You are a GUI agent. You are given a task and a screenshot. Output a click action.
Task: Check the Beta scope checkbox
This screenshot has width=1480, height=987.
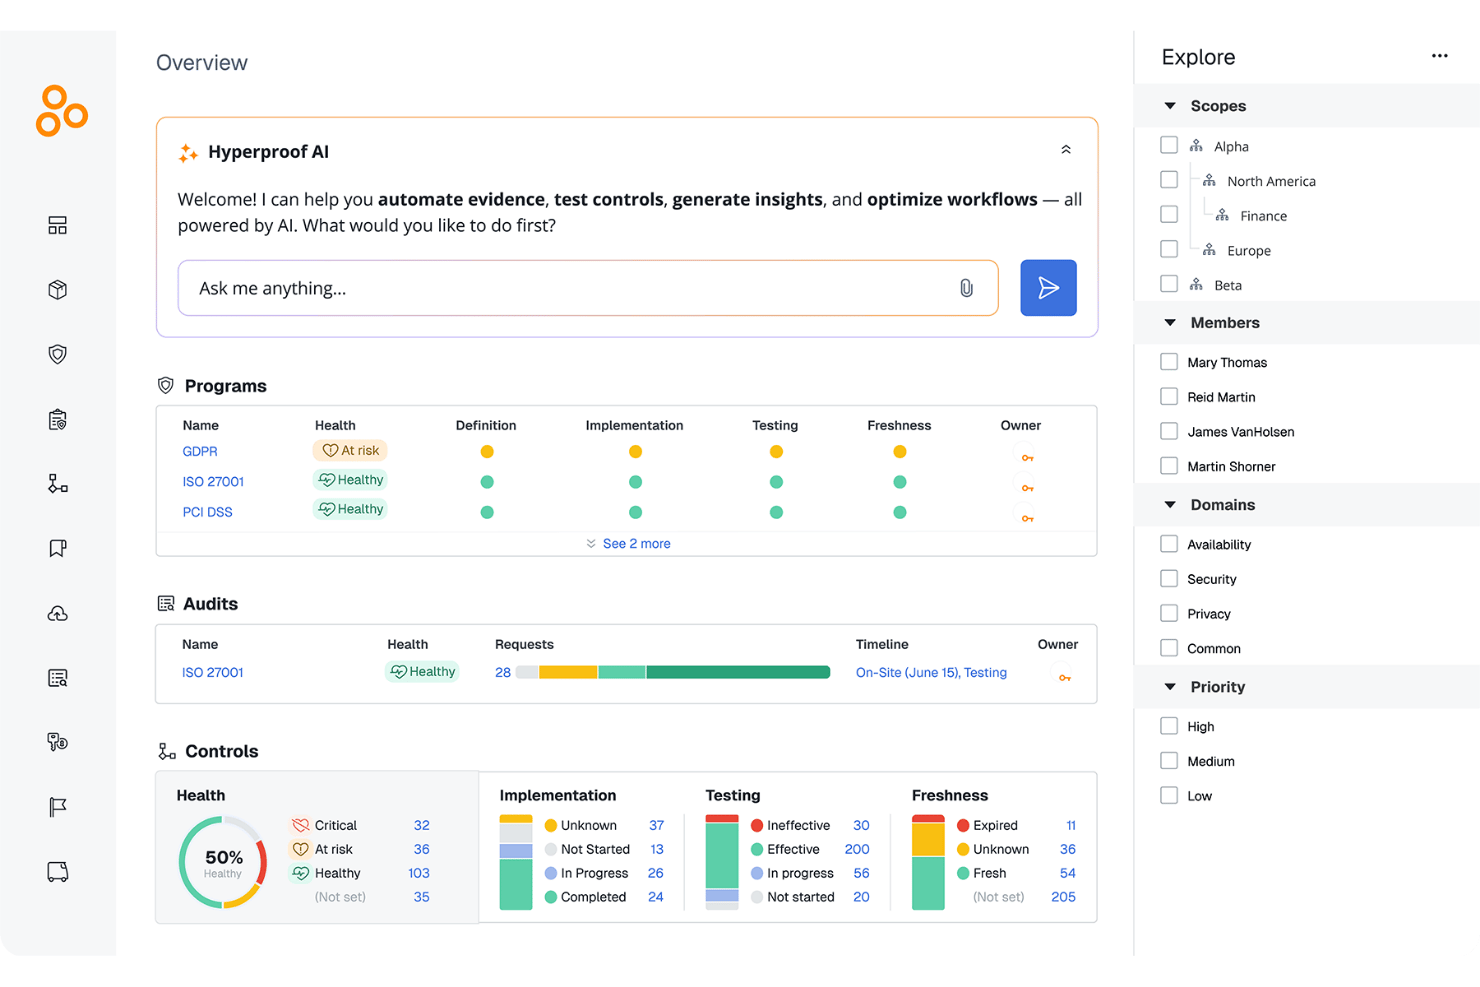(1169, 284)
